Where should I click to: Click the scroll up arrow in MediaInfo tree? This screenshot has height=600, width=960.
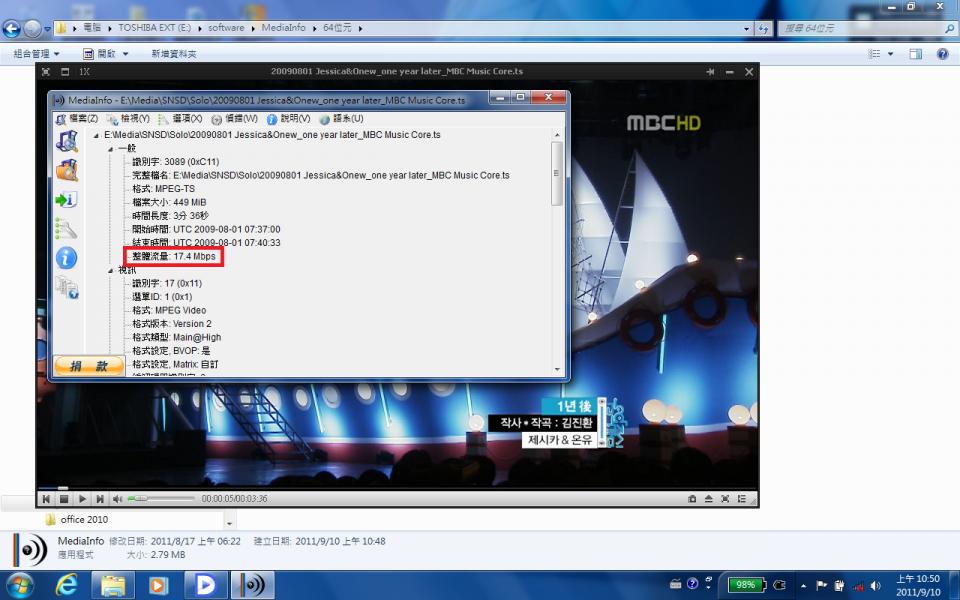pos(557,135)
